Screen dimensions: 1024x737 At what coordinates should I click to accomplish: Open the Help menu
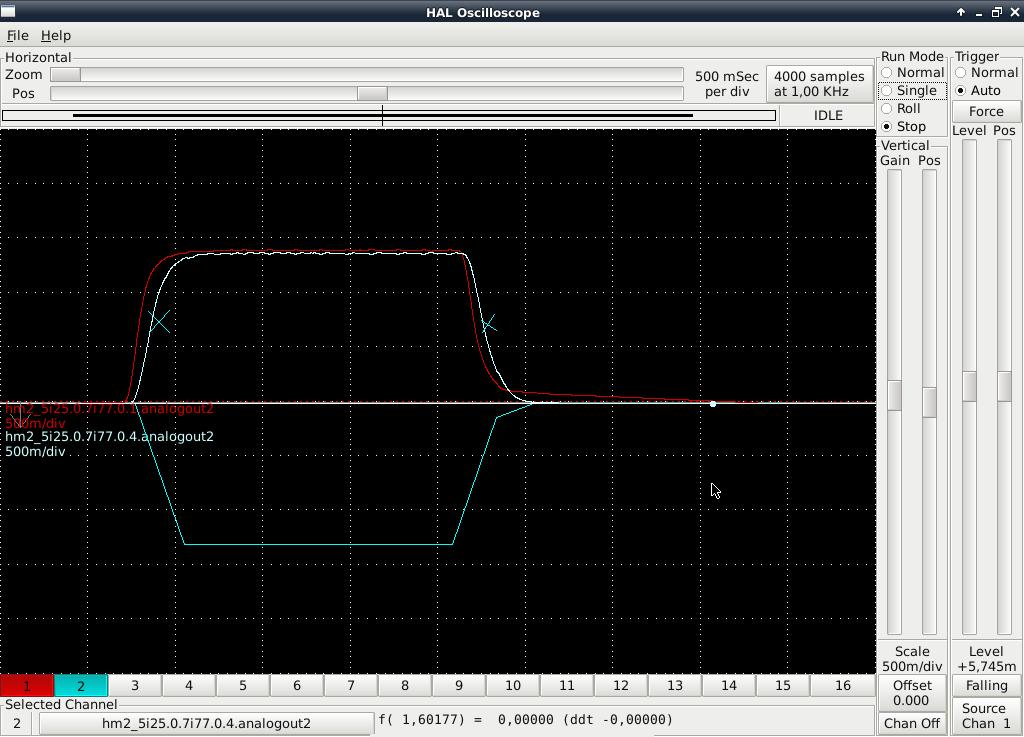point(56,35)
